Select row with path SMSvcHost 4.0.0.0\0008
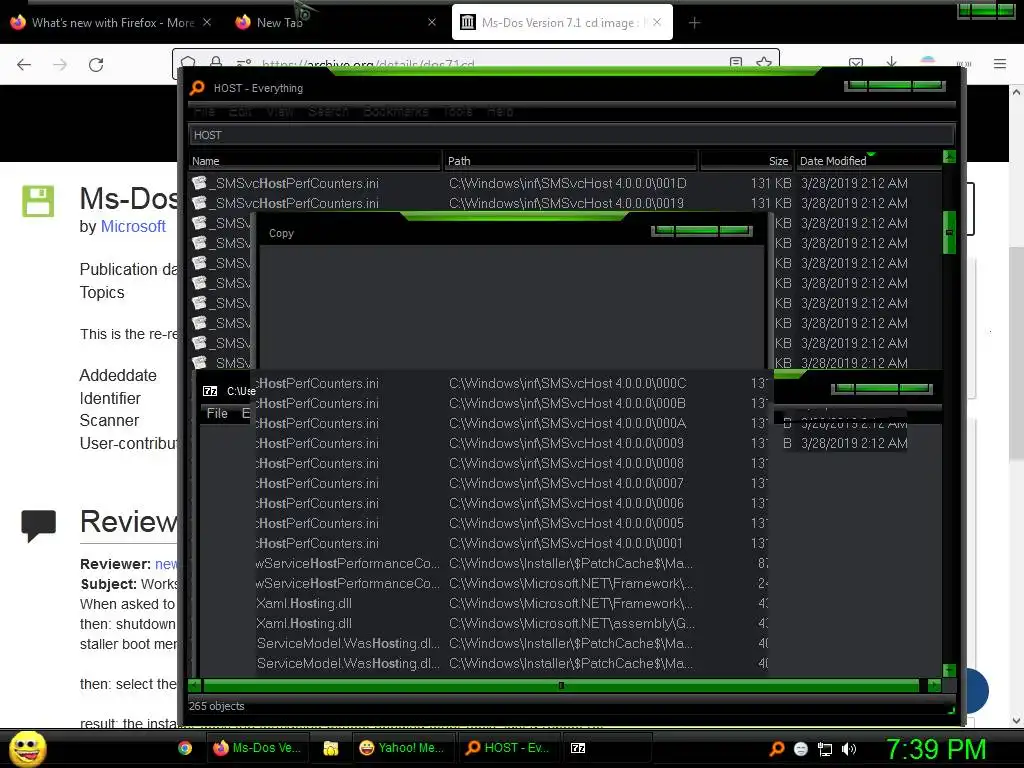This screenshot has width=1024, height=768. click(x=511, y=464)
